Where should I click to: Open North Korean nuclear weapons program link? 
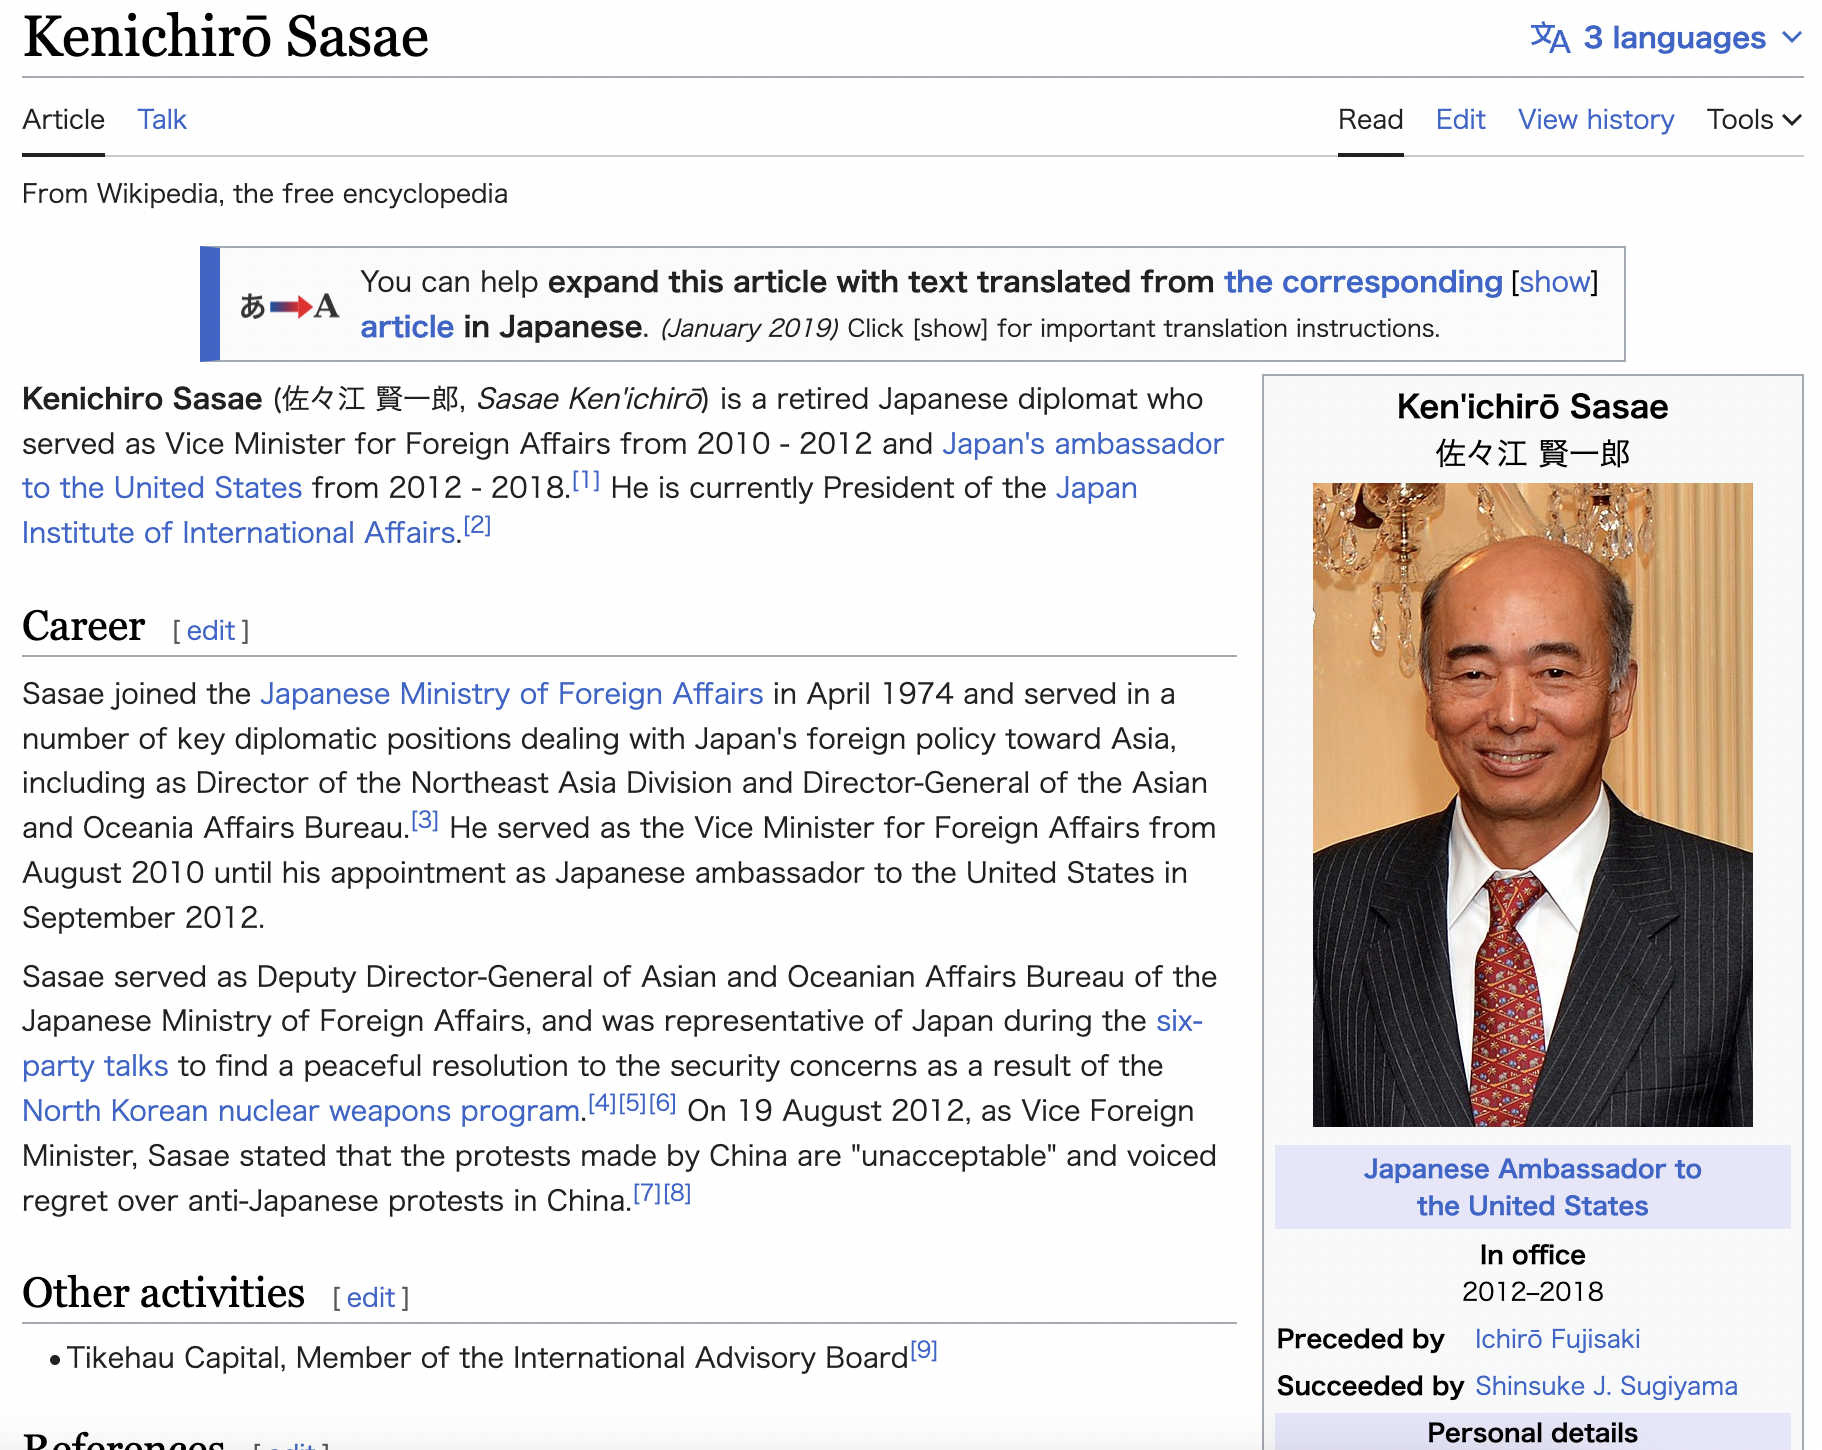click(301, 1111)
